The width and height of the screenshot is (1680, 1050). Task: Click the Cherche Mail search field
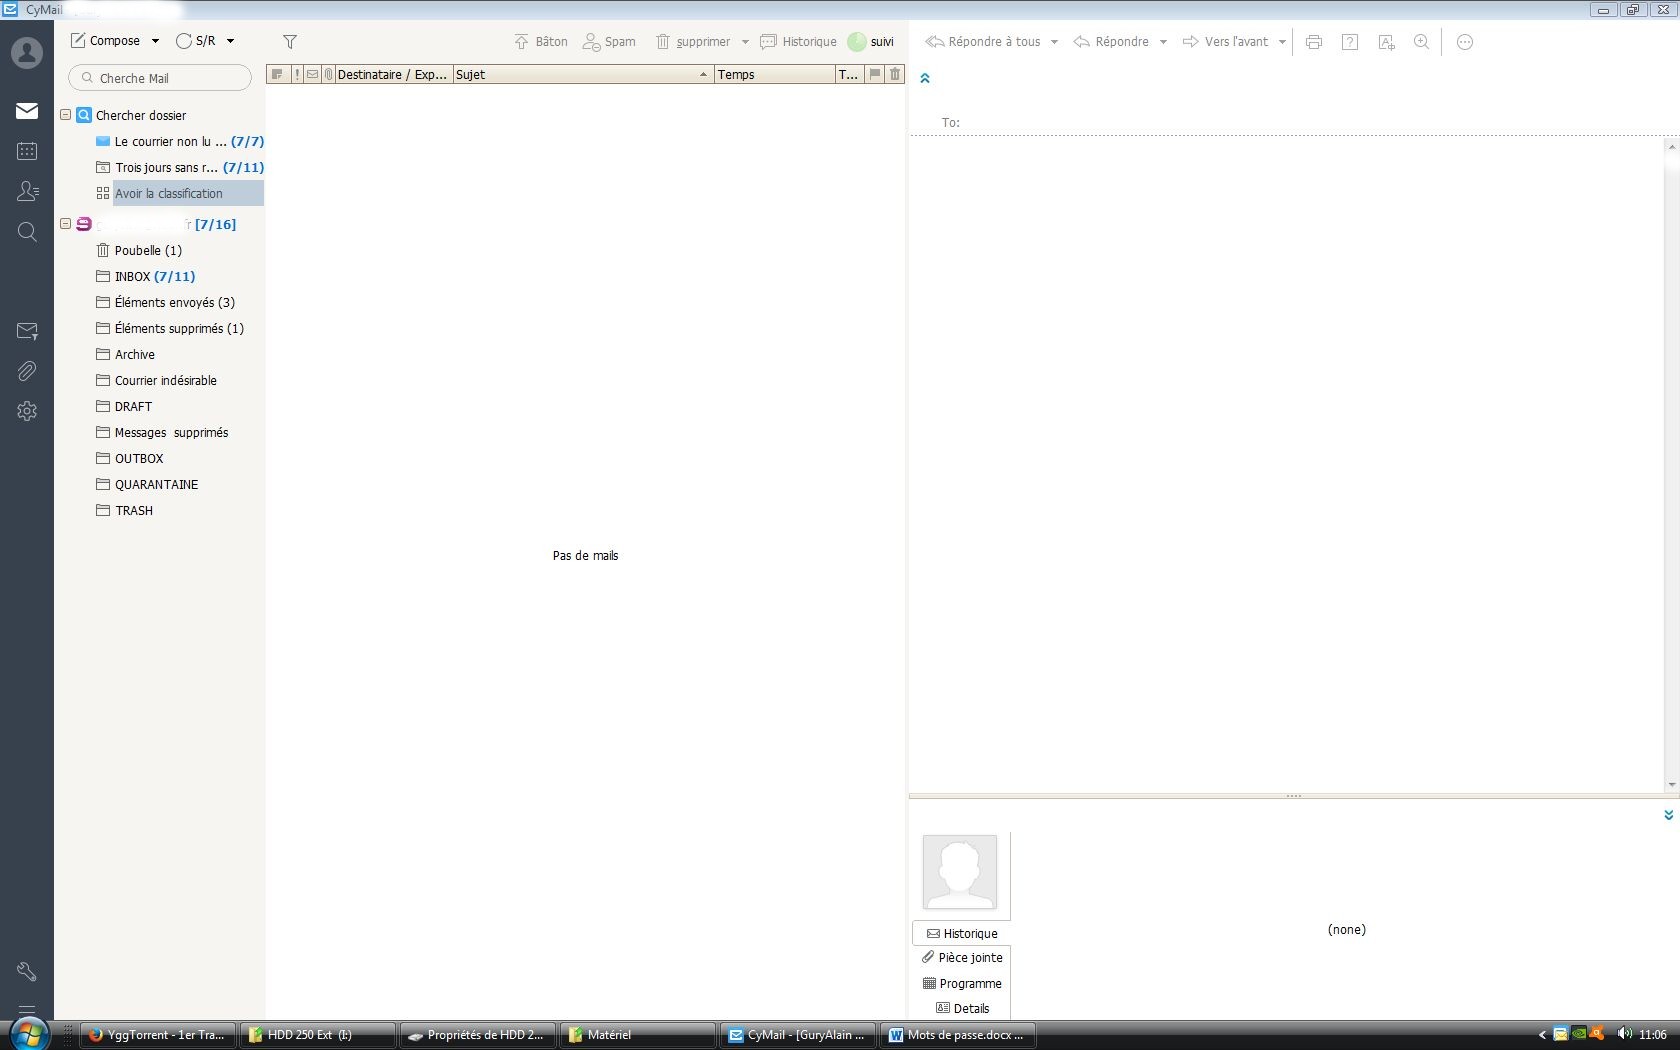160,78
